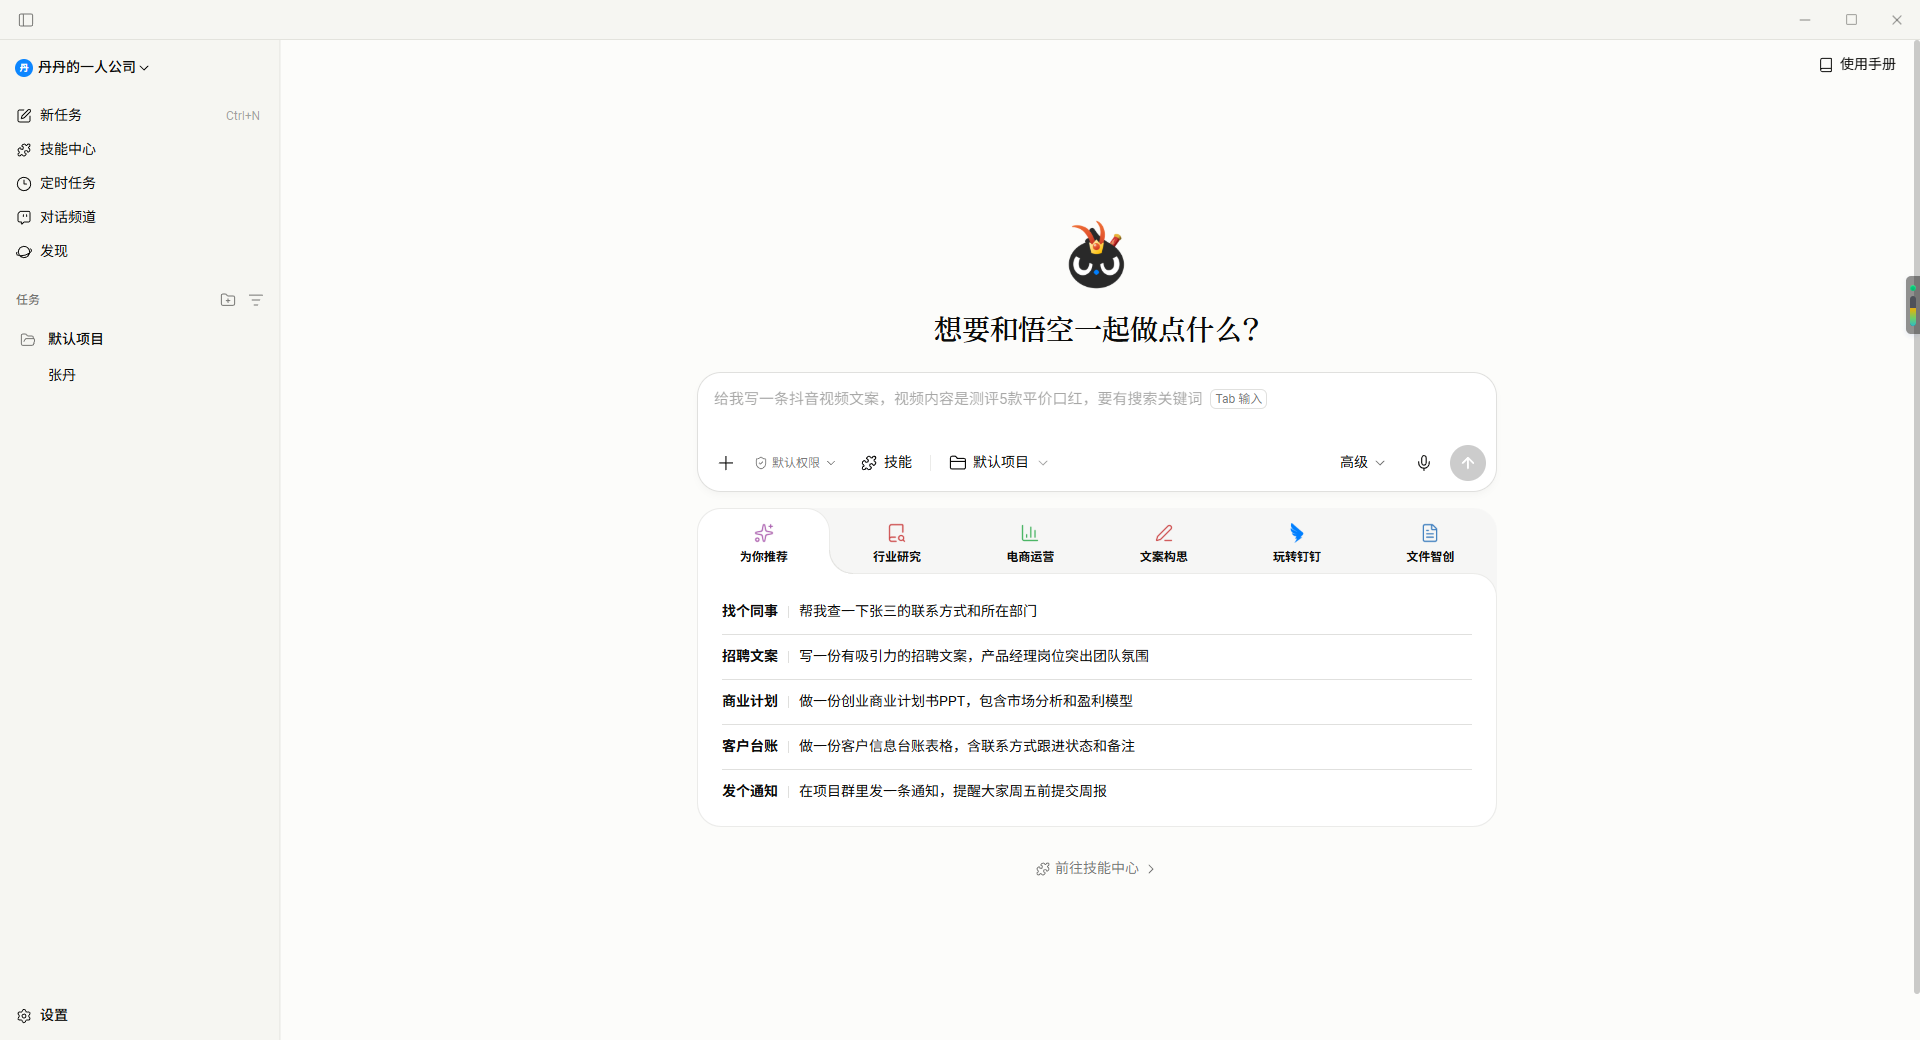Viewport: 1920px width, 1040px height.
Task: Open 对话频道 in the sidebar
Action: click(139, 218)
